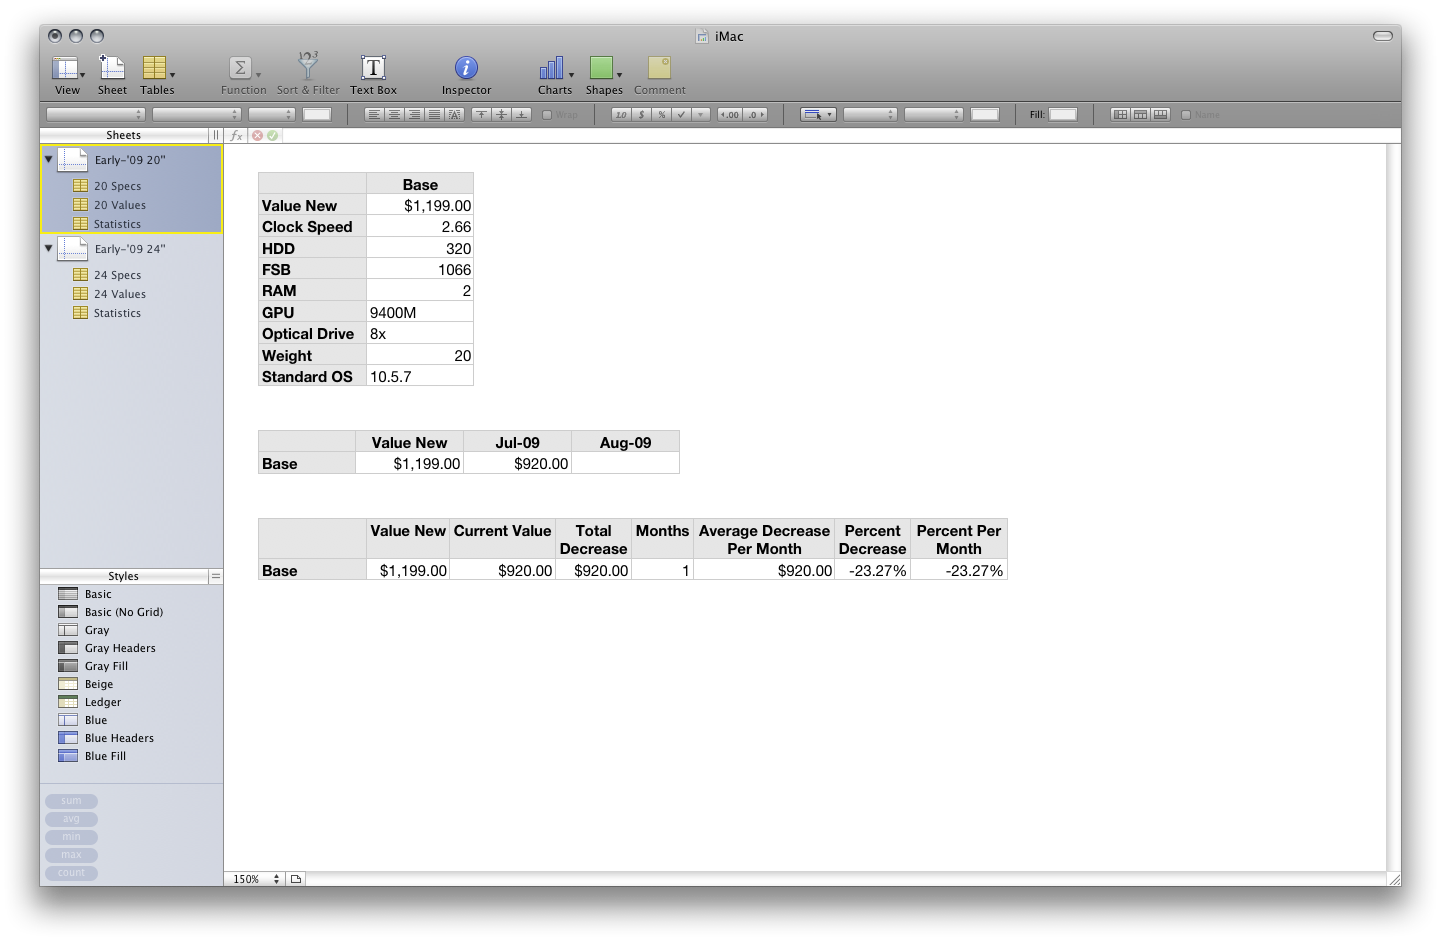Image resolution: width=1441 pixels, height=941 pixels.
Task: Center-align text in format bar
Action: pyautogui.click(x=394, y=114)
